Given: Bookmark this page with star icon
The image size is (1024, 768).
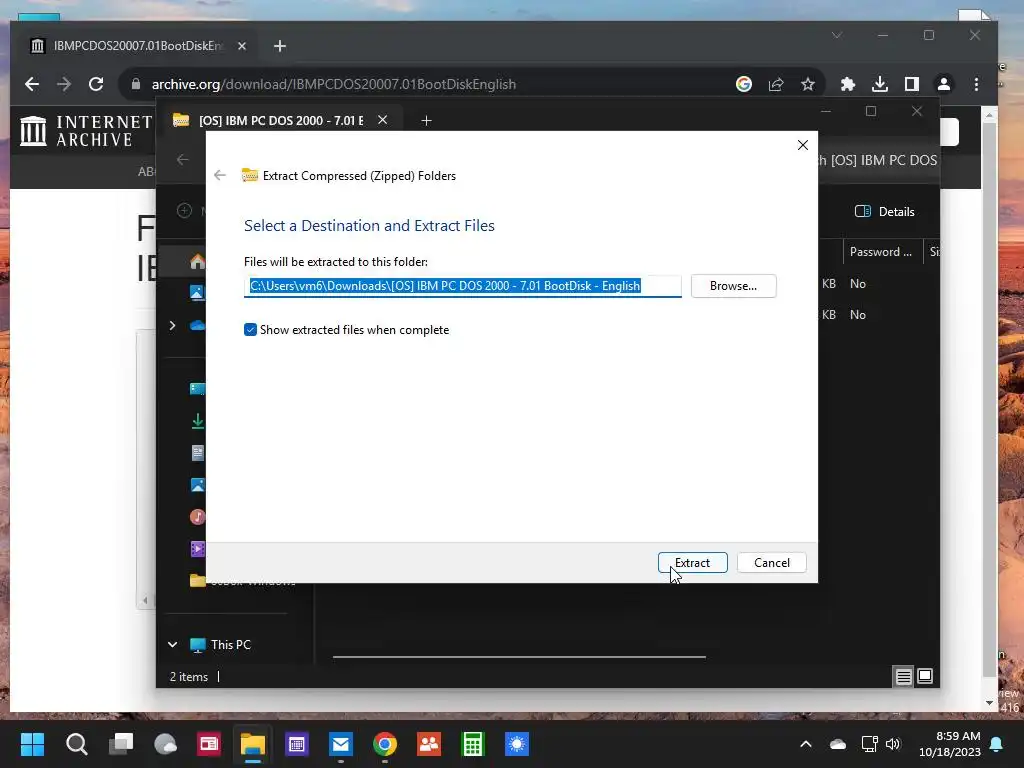Looking at the screenshot, I should [x=808, y=84].
